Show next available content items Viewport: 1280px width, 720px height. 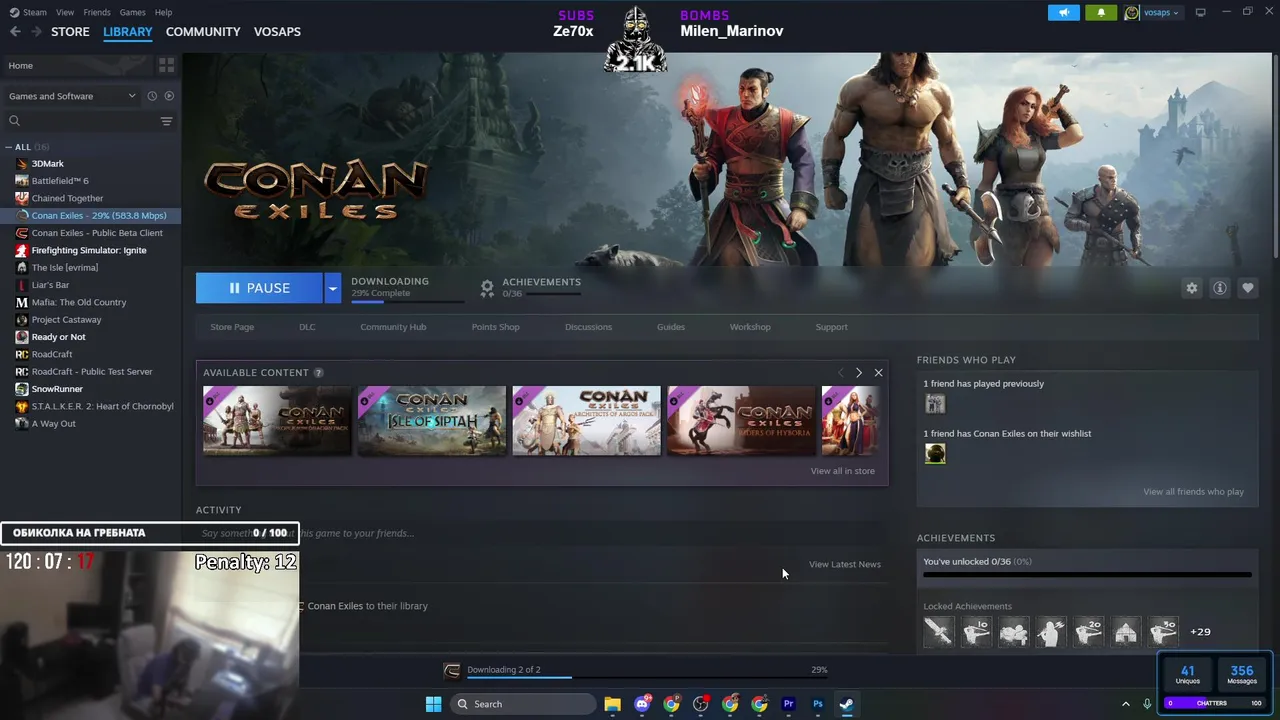[858, 373]
